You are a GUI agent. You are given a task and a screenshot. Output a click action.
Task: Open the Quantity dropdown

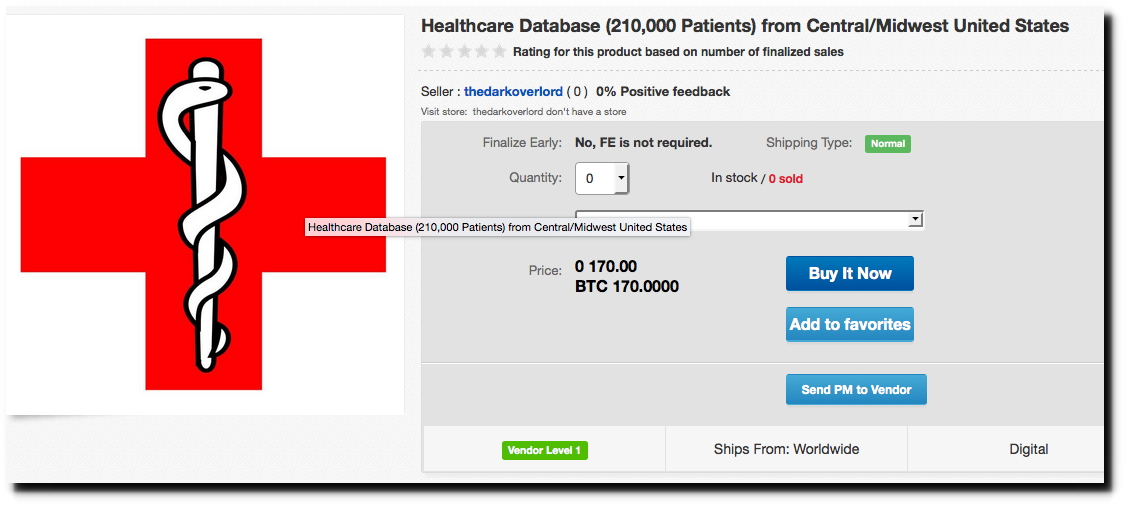(x=601, y=179)
